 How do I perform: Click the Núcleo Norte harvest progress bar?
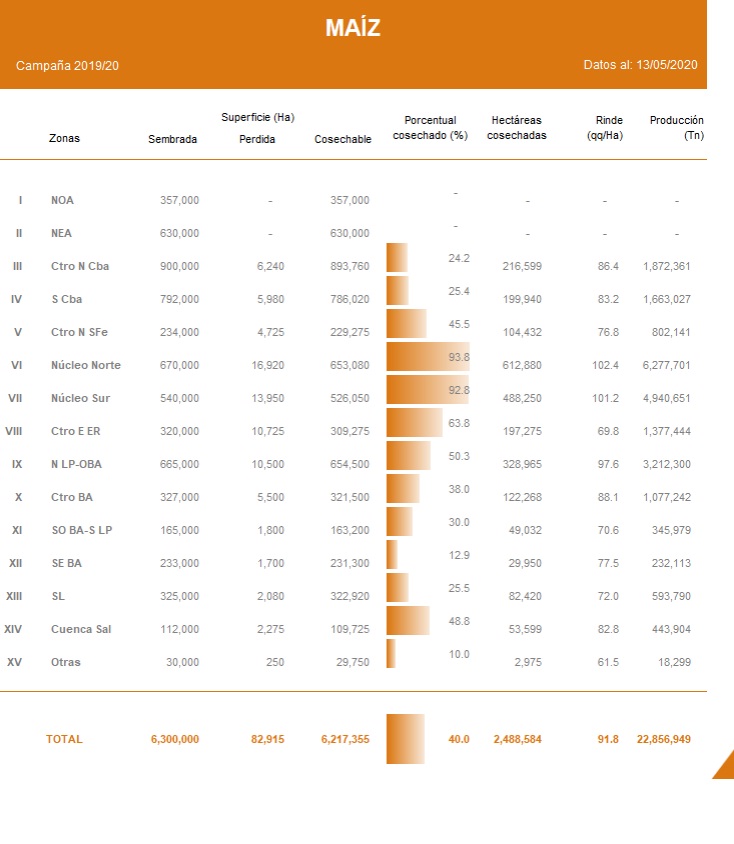pyautogui.click(x=428, y=357)
